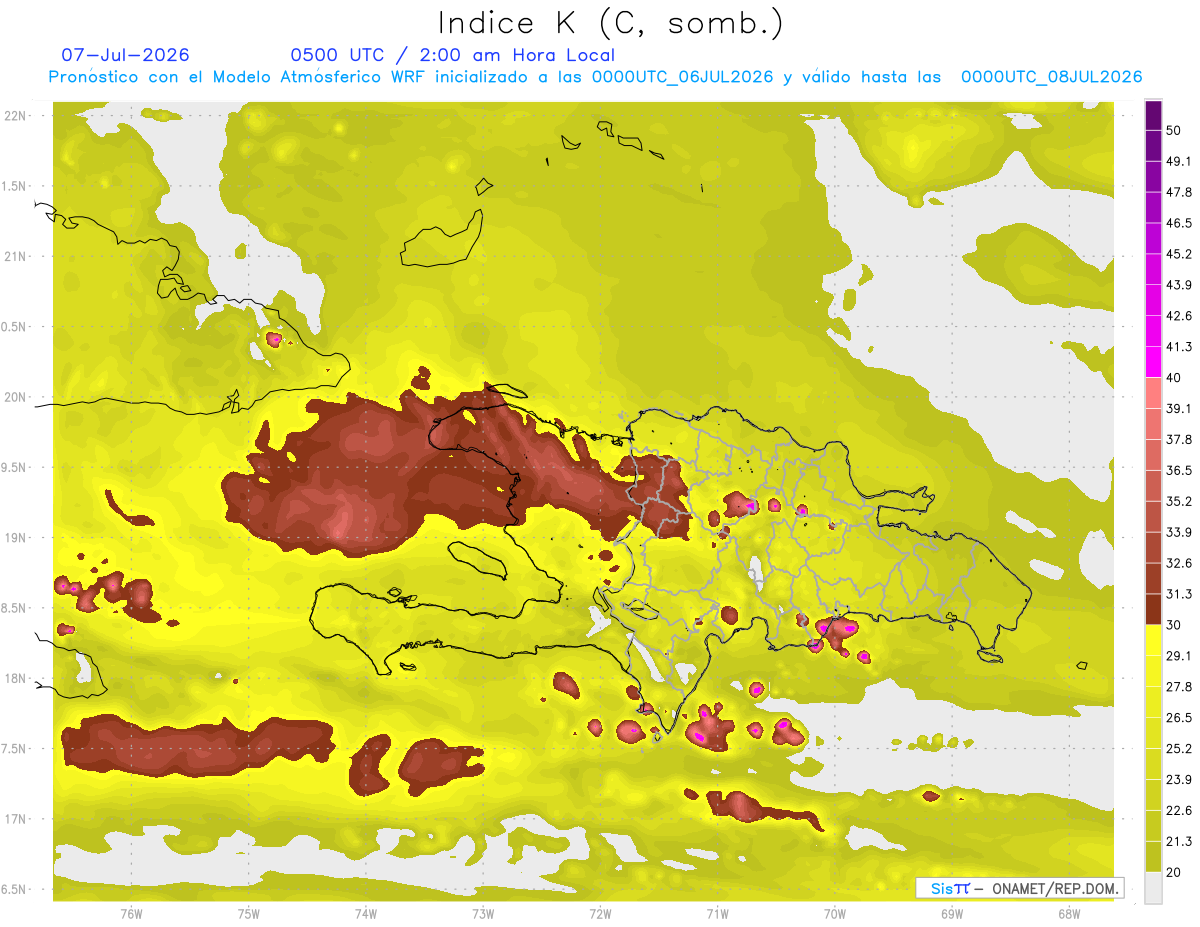Select the legend value "21.3"

pyautogui.click(x=1179, y=842)
